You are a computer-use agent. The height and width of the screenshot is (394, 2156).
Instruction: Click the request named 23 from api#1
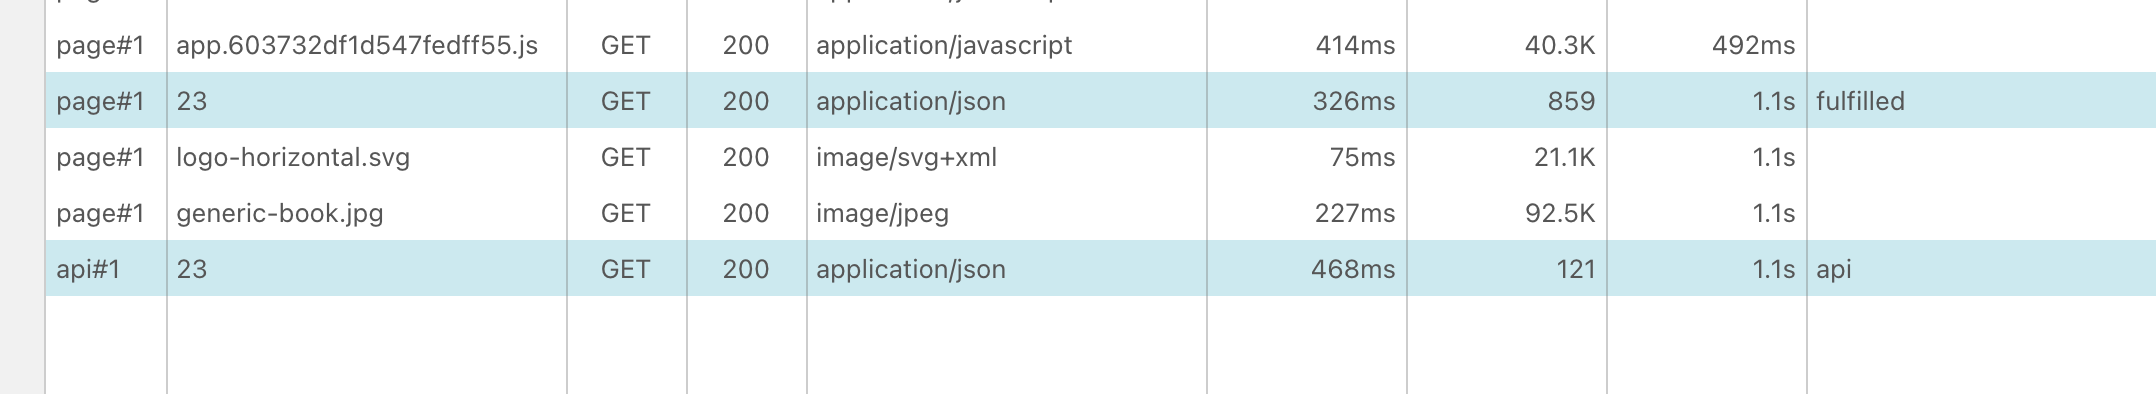[192, 269]
